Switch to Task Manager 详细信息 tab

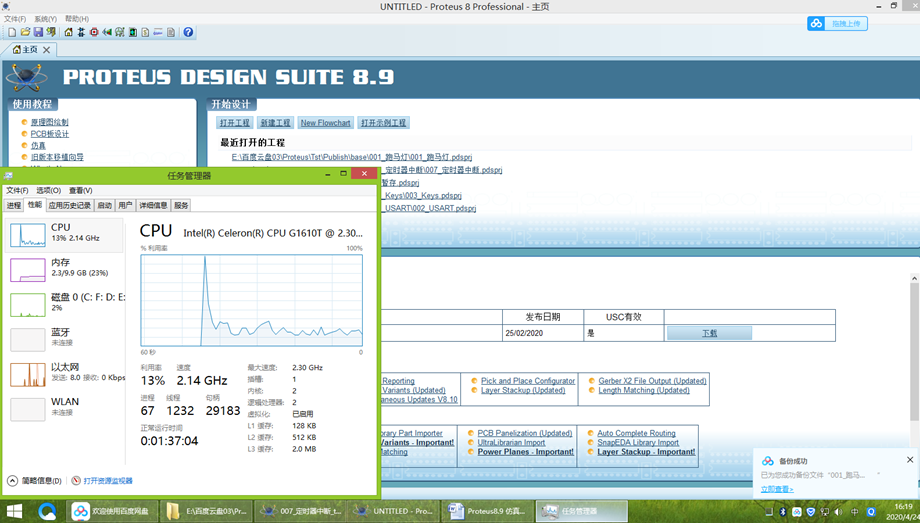click(x=153, y=205)
